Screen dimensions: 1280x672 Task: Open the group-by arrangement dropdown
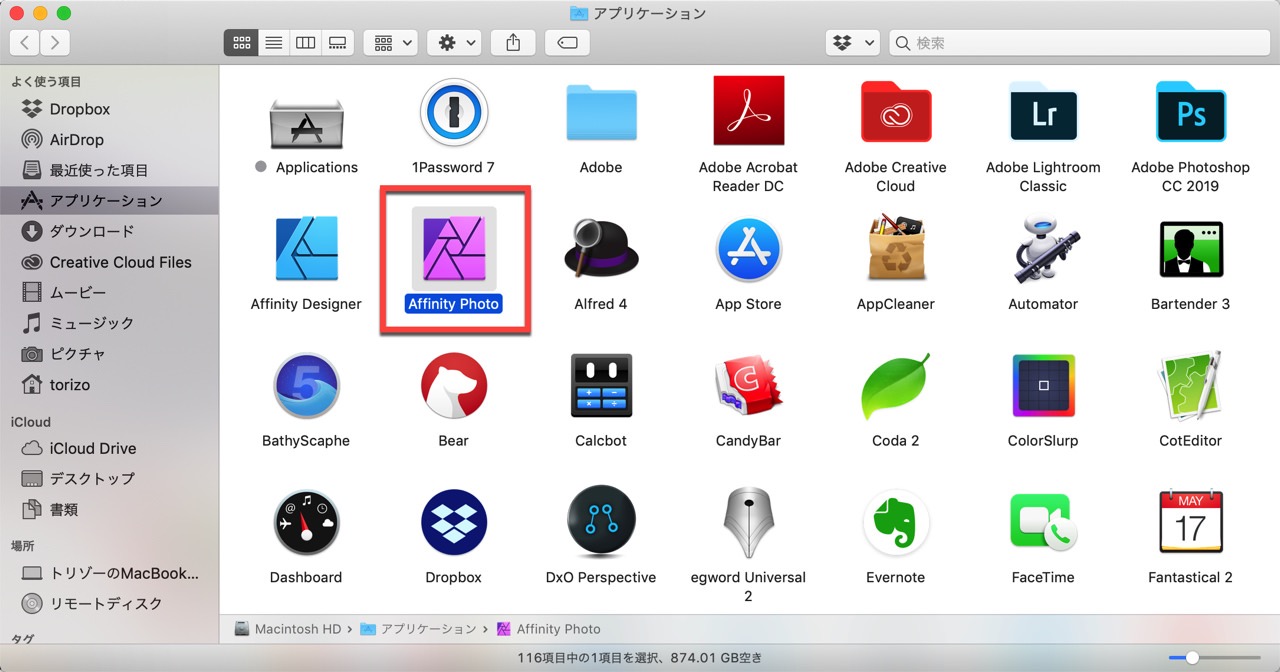(x=390, y=43)
